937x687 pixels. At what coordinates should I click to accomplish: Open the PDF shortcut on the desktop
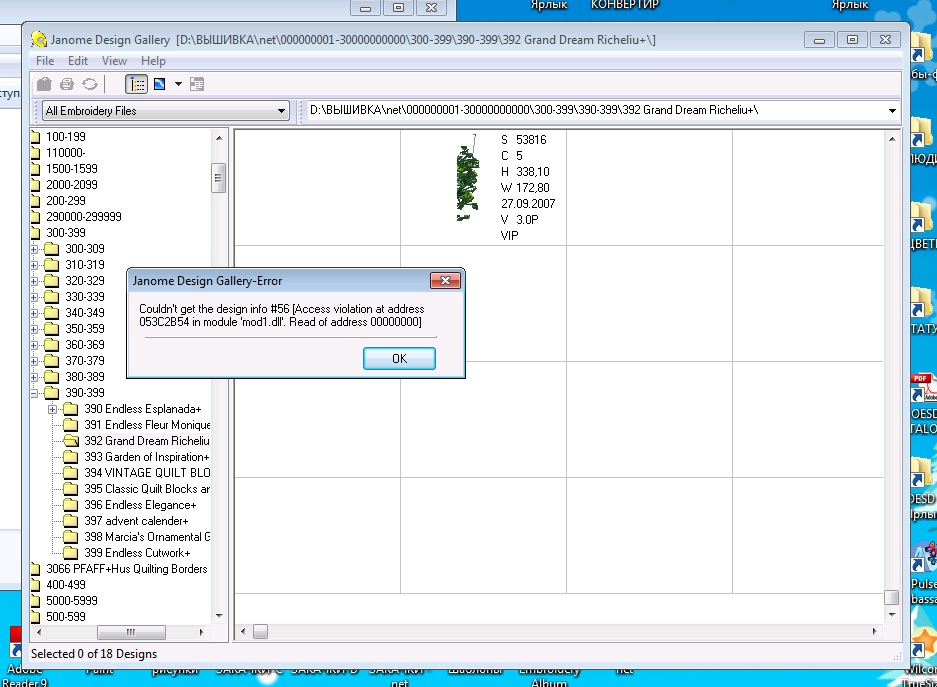click(x=923, y=388)
